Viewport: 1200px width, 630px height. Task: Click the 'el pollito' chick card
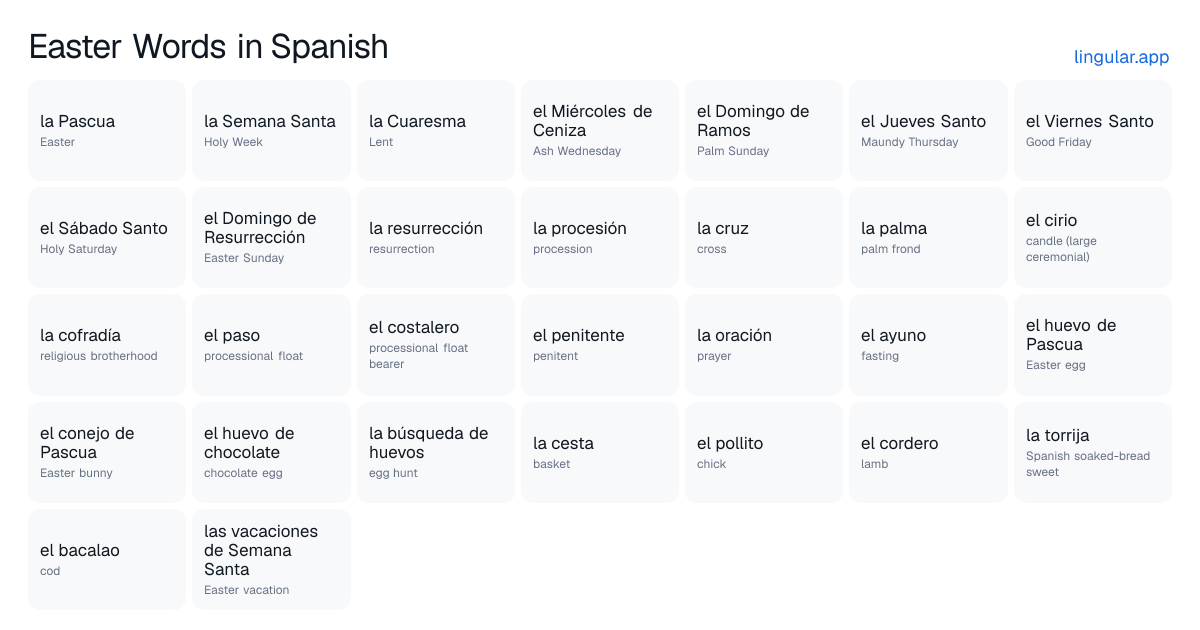[764, 452]
